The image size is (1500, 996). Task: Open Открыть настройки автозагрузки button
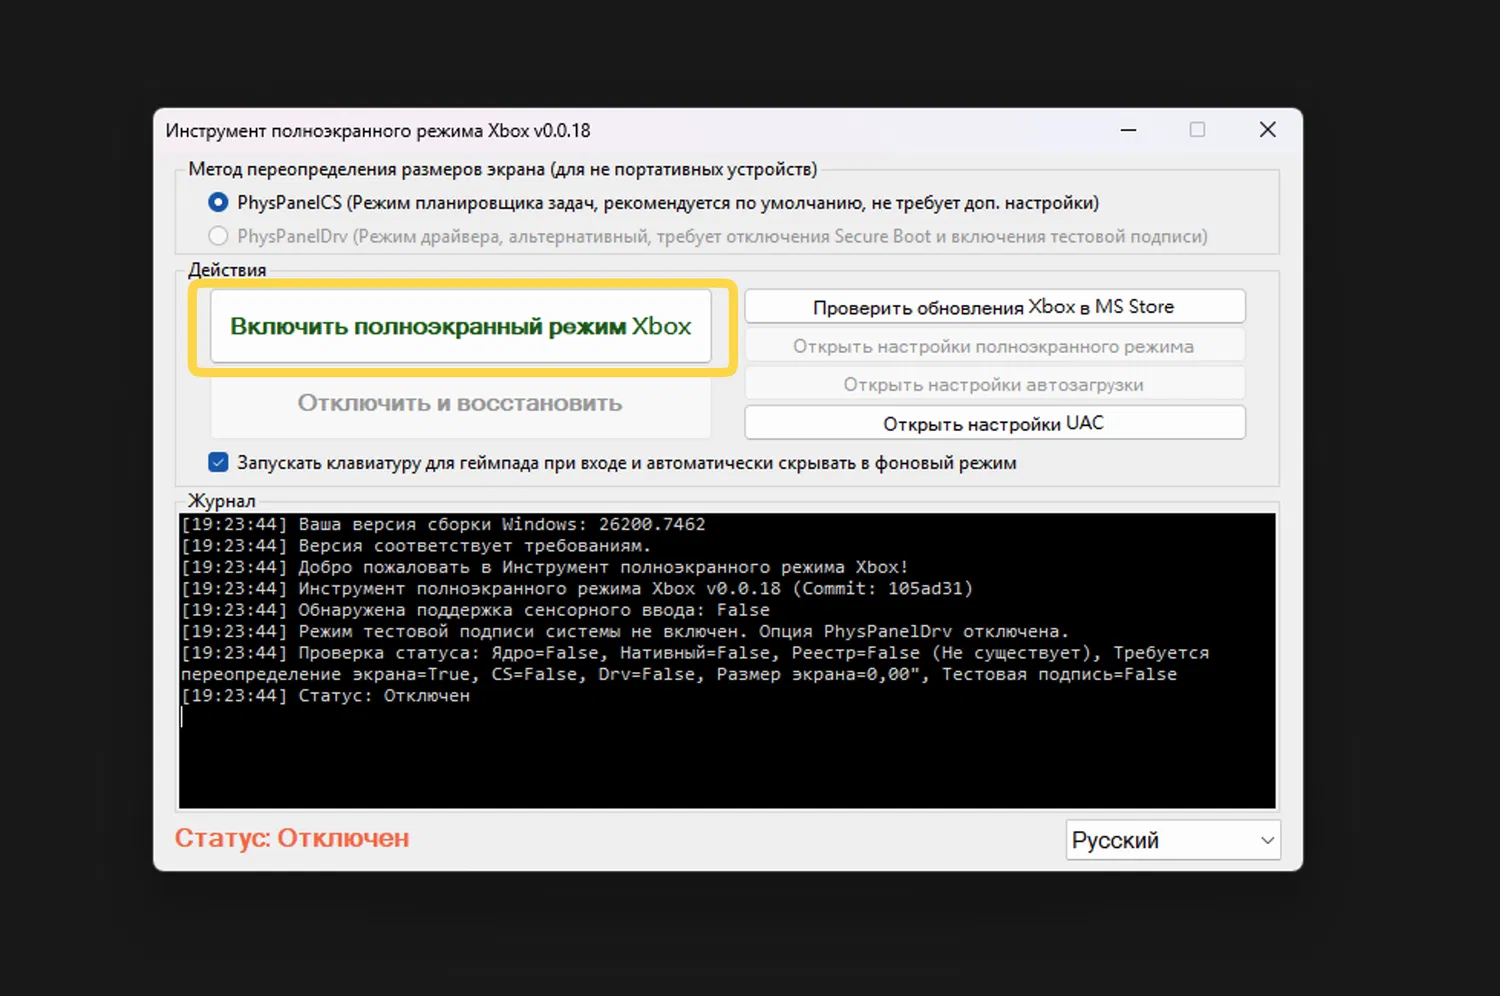click(995, 385)
